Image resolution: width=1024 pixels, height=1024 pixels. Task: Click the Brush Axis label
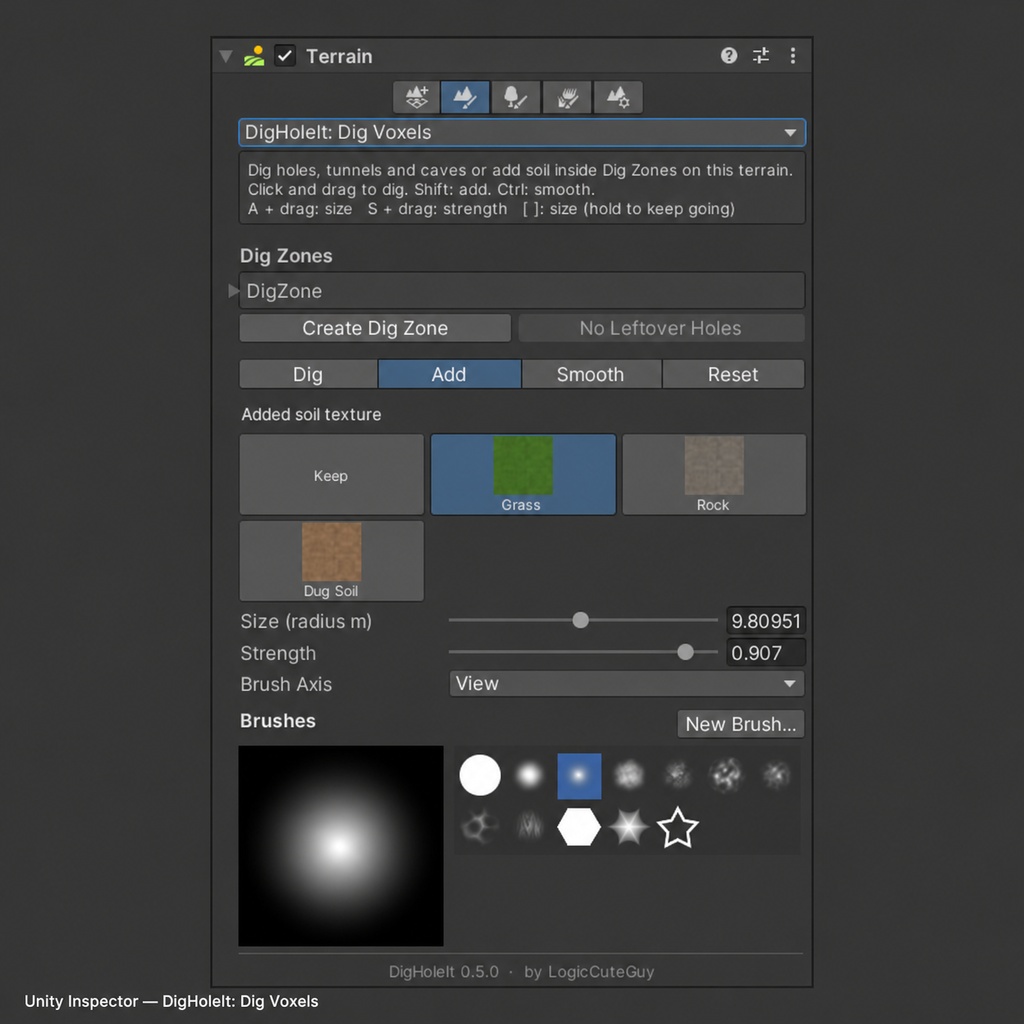(x=286, y=684)
